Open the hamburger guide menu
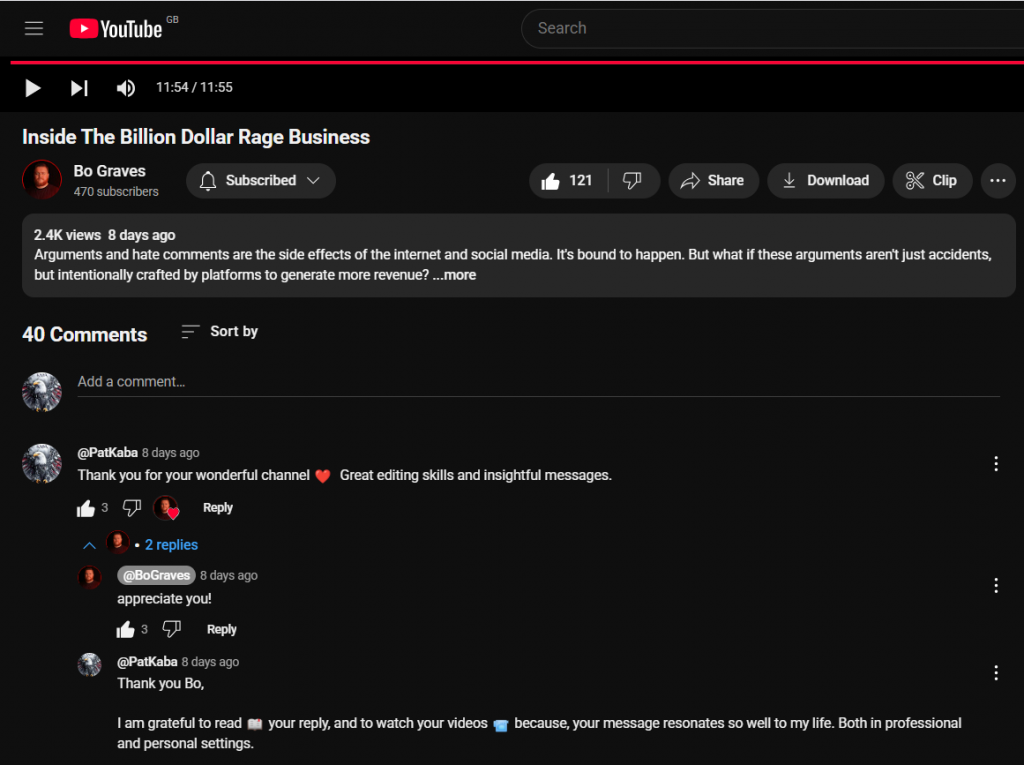1024x765 pixels. pyautogui.click(x=34, y=29)
